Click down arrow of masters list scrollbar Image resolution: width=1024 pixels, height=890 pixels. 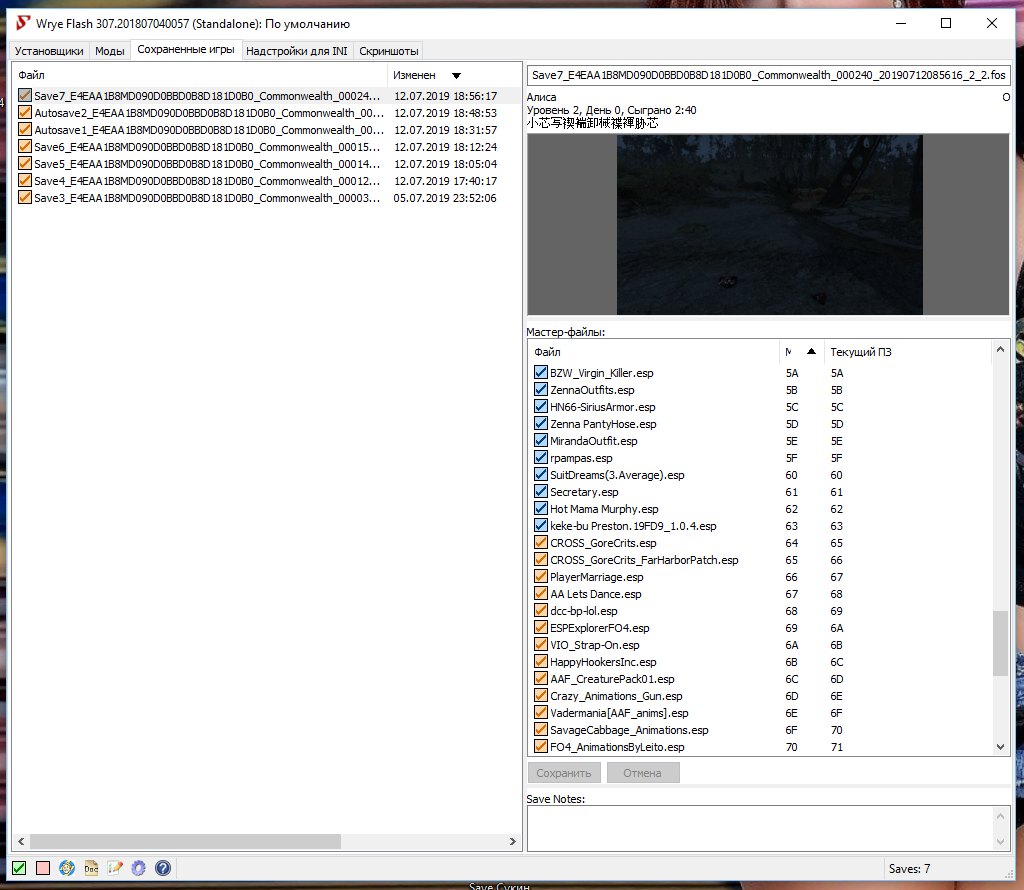1000,746
